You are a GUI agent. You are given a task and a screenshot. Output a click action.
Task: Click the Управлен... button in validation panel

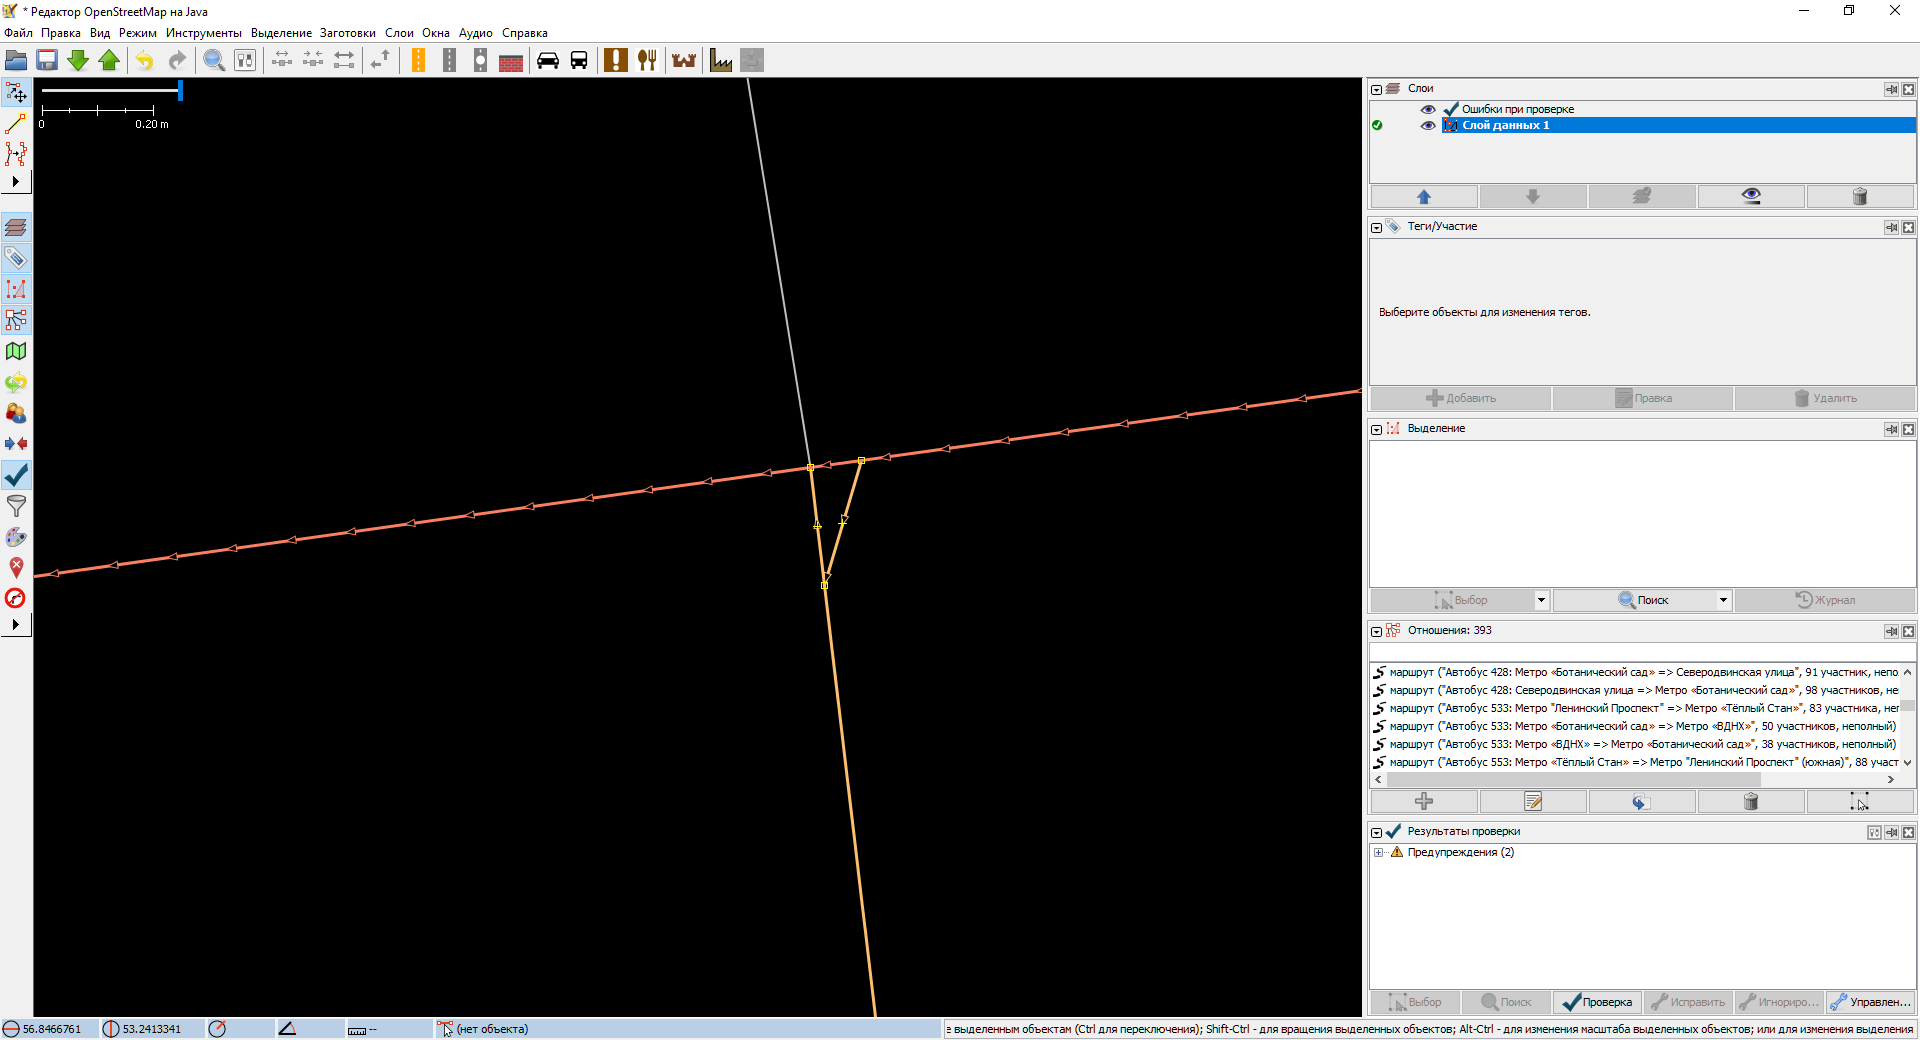pyautogui.click(x=1870, y=1002)
